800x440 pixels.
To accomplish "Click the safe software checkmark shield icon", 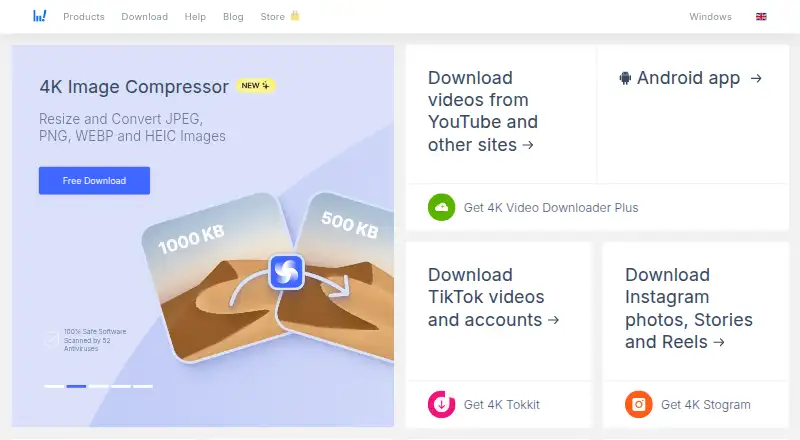I will [51, 339].
